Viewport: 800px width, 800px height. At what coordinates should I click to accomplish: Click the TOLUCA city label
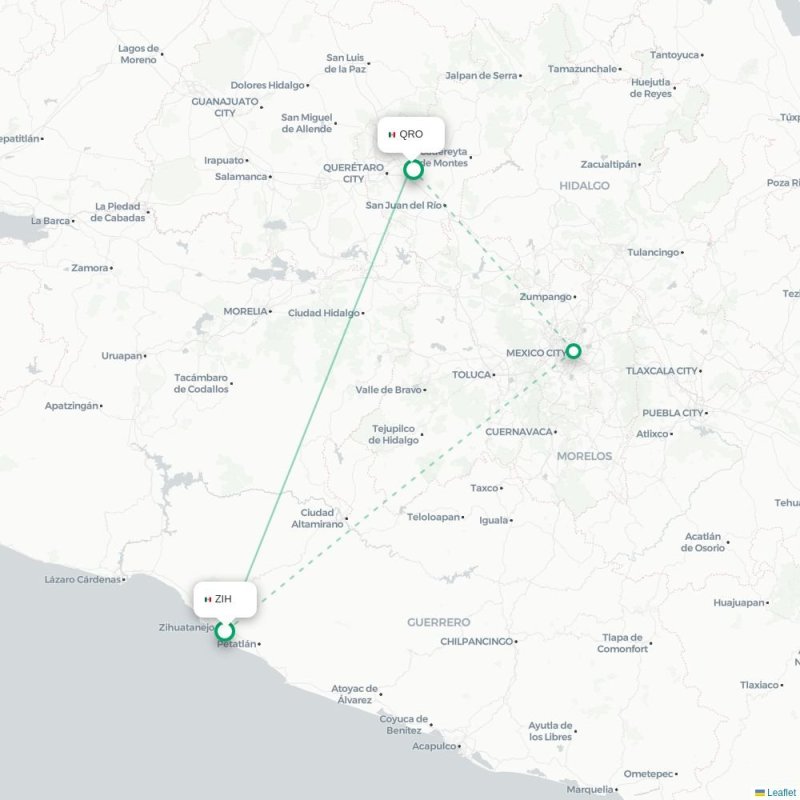click(471, 374)
